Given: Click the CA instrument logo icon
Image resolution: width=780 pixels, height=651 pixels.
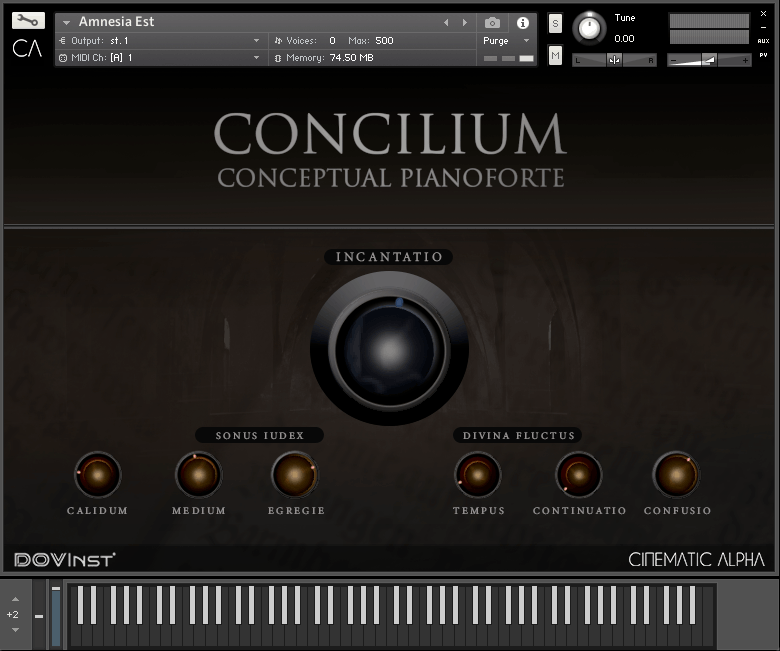Looking at the screenshot, I should [x=27, y=48].
